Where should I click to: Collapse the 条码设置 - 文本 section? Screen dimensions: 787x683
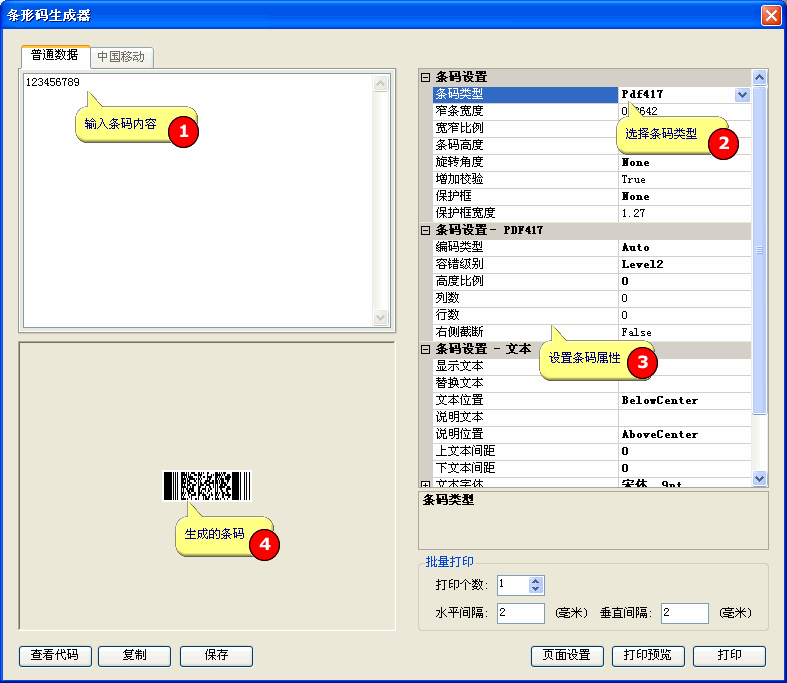pos(425,349)
